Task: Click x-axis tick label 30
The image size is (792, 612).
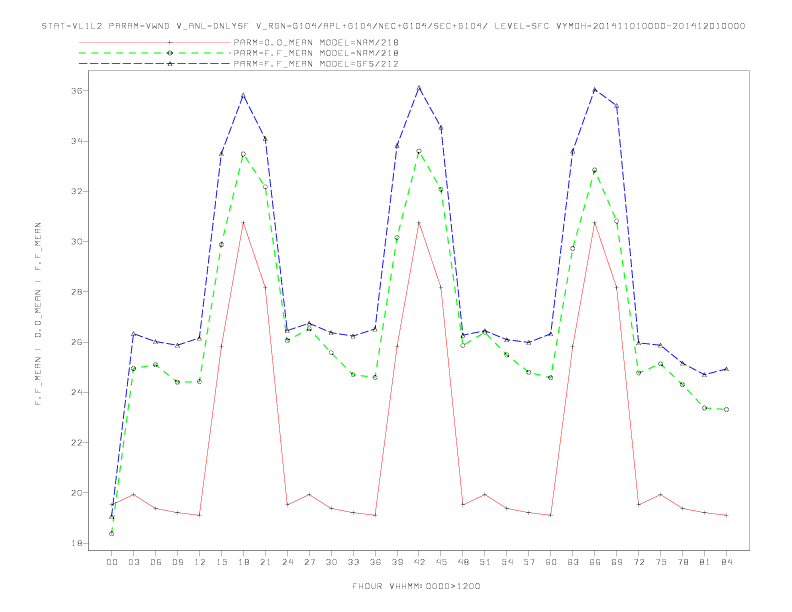Action: pos(331,562)
